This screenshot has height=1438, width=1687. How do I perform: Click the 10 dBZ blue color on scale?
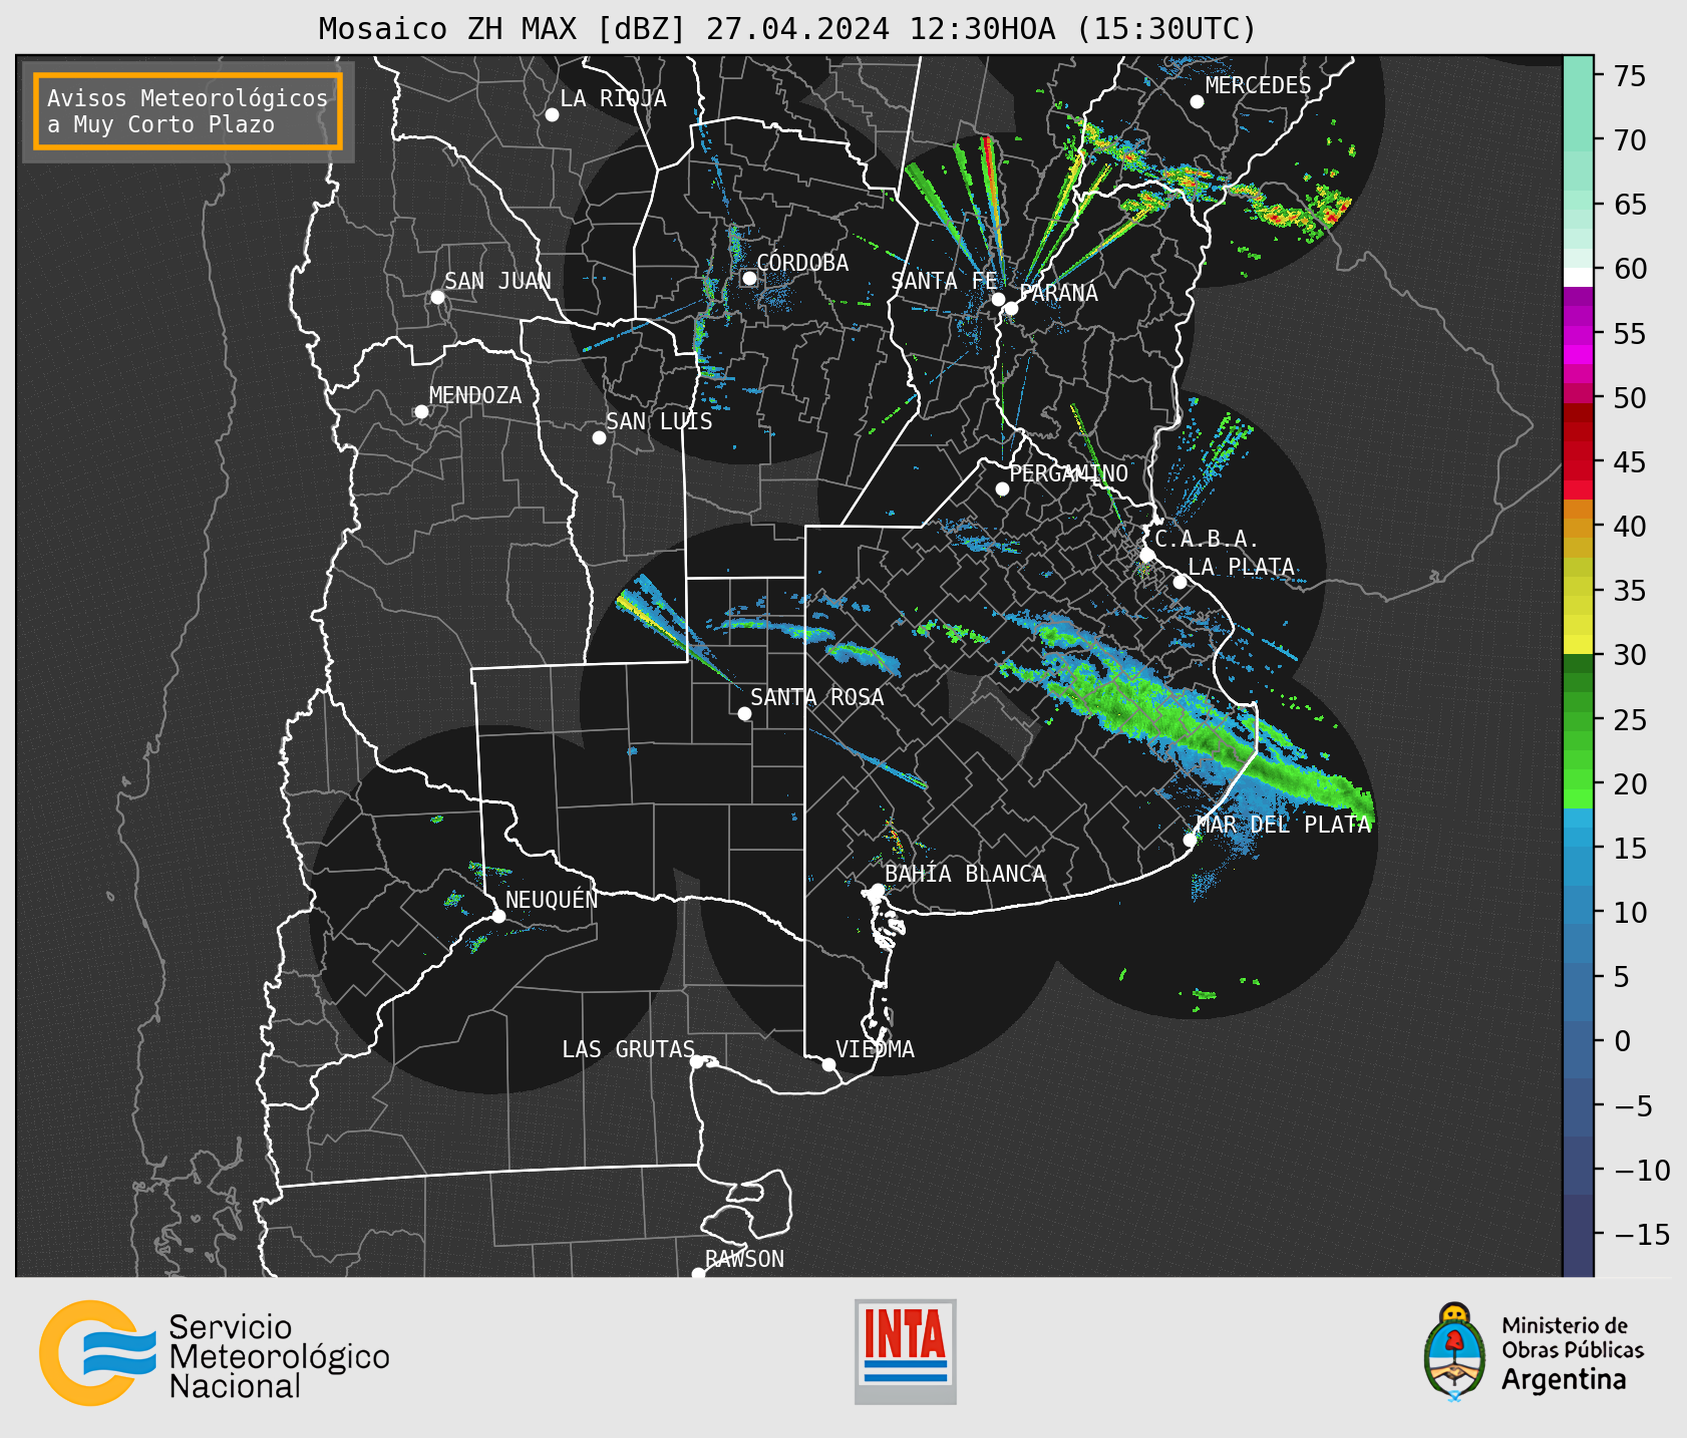pyautogui.click(x=1578, y=912)
